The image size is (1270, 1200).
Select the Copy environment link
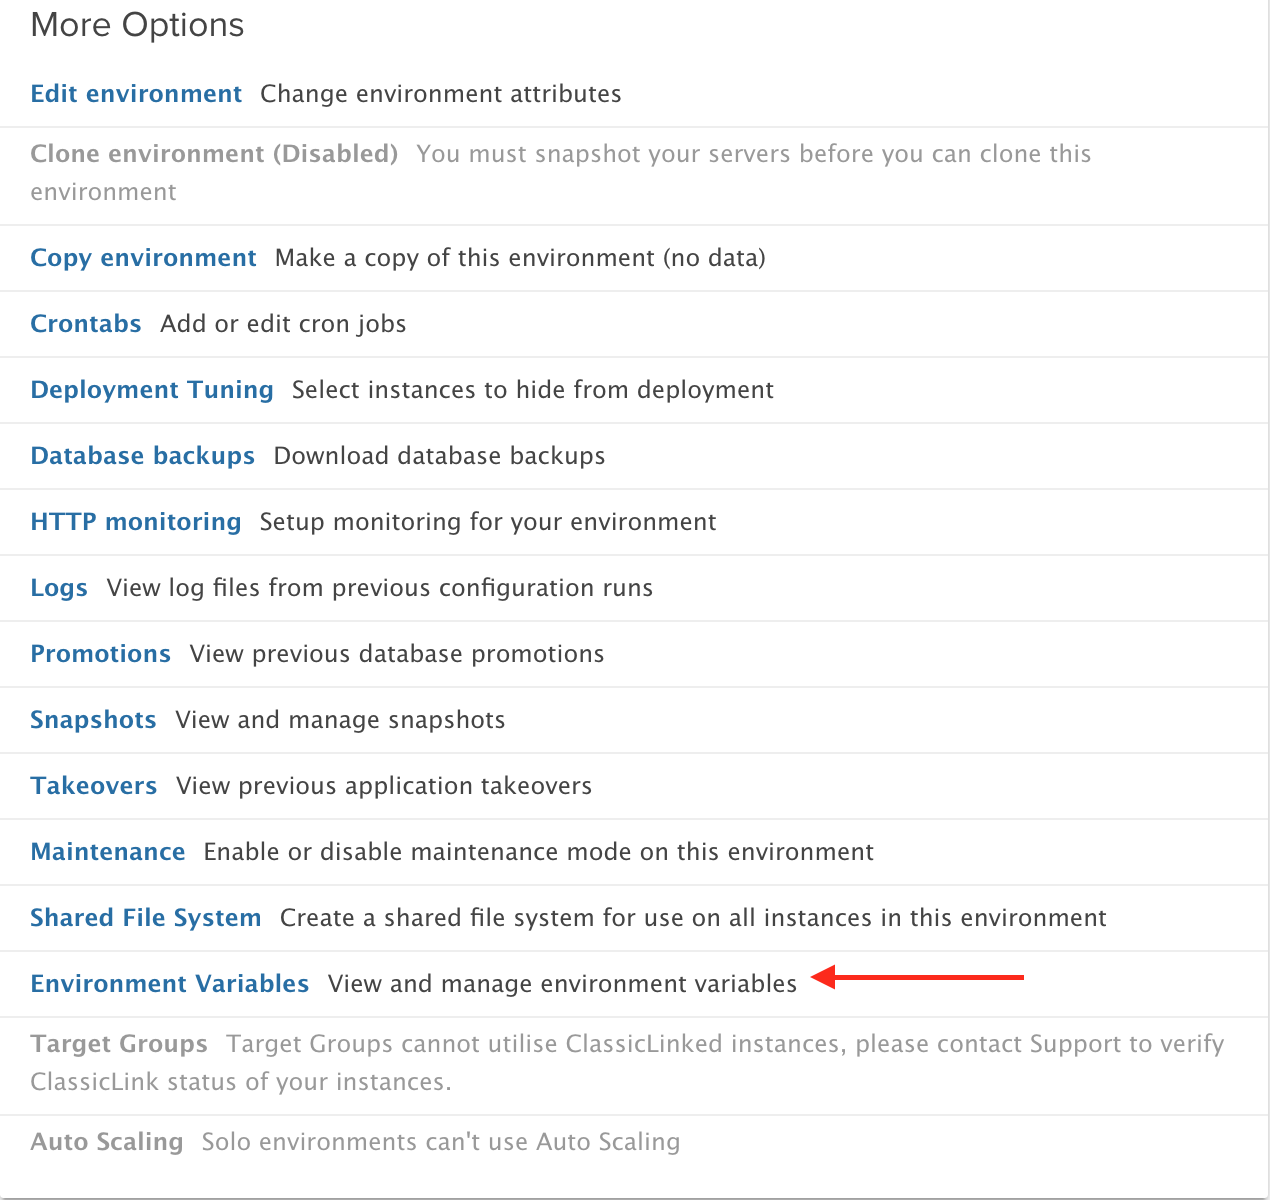pyautogui.click(x=143, y=258)
